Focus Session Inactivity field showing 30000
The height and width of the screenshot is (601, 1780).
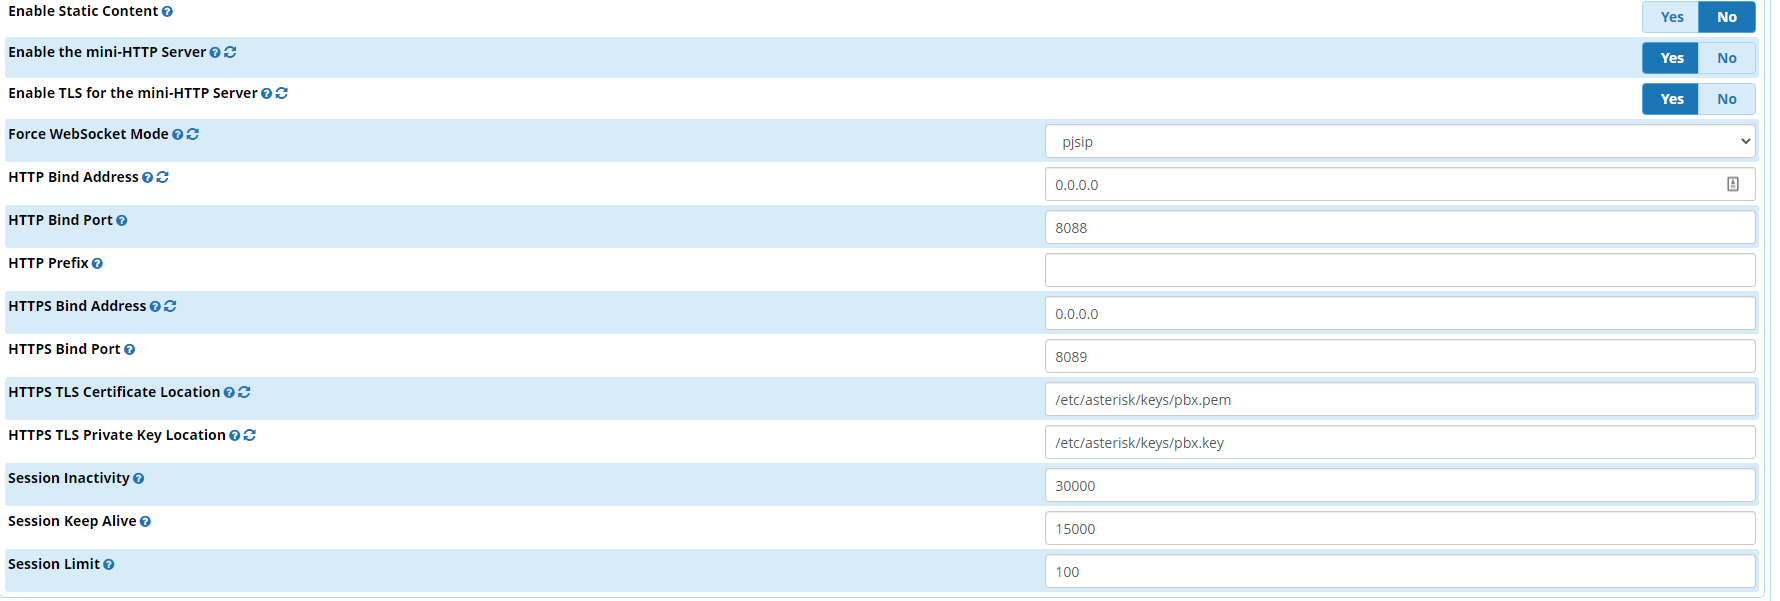1400,485
